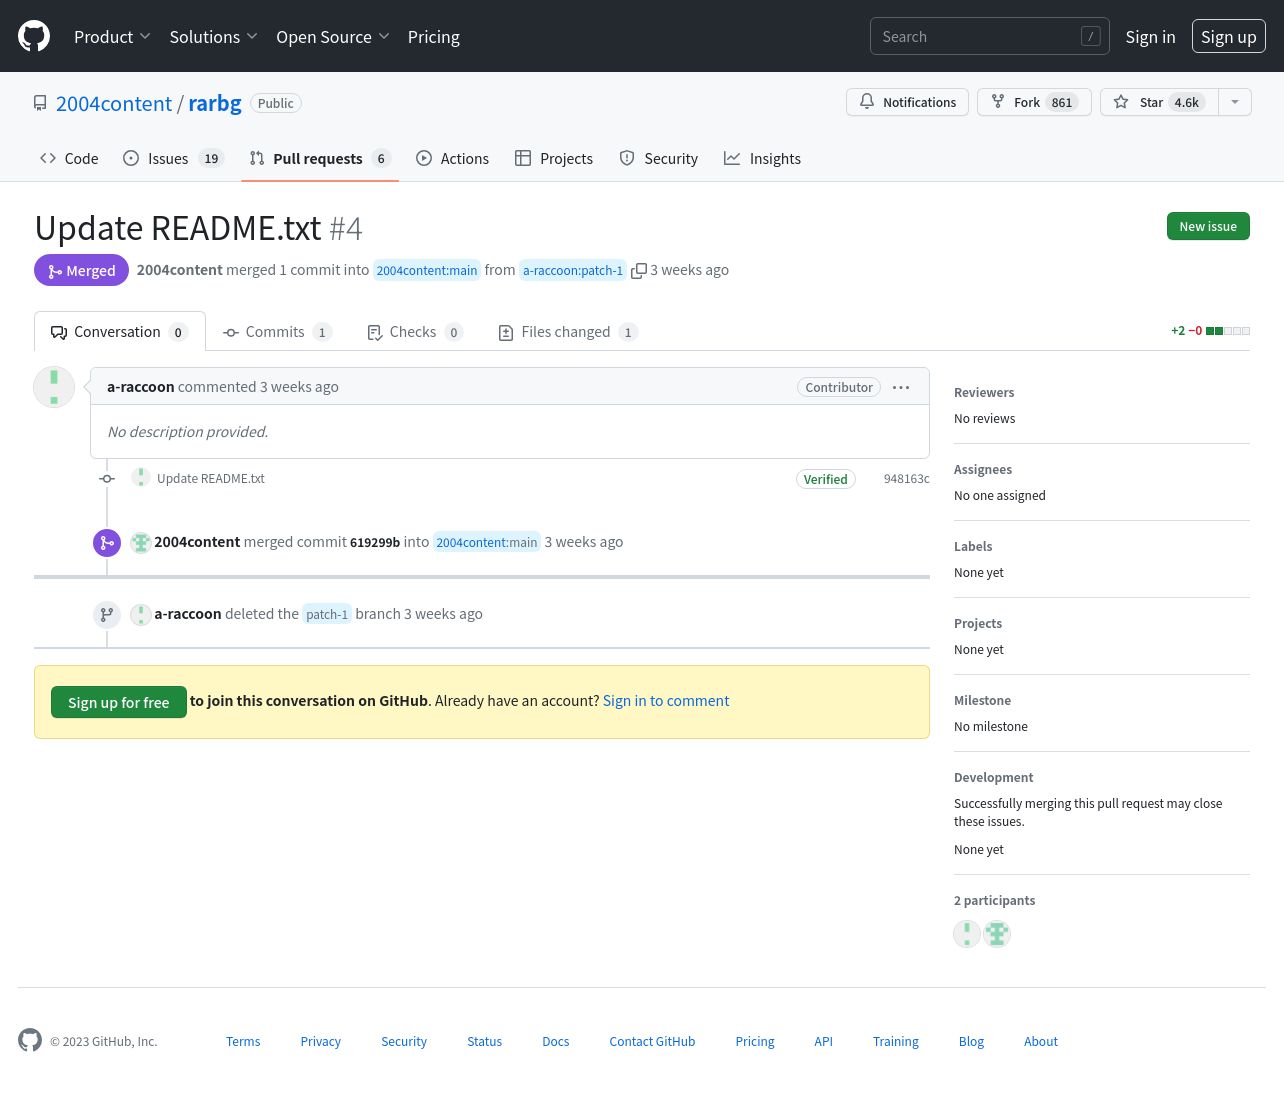Viewport: 1284px width, 1102px height.
Task: View the Files changed tab
Action: point(567,332)
